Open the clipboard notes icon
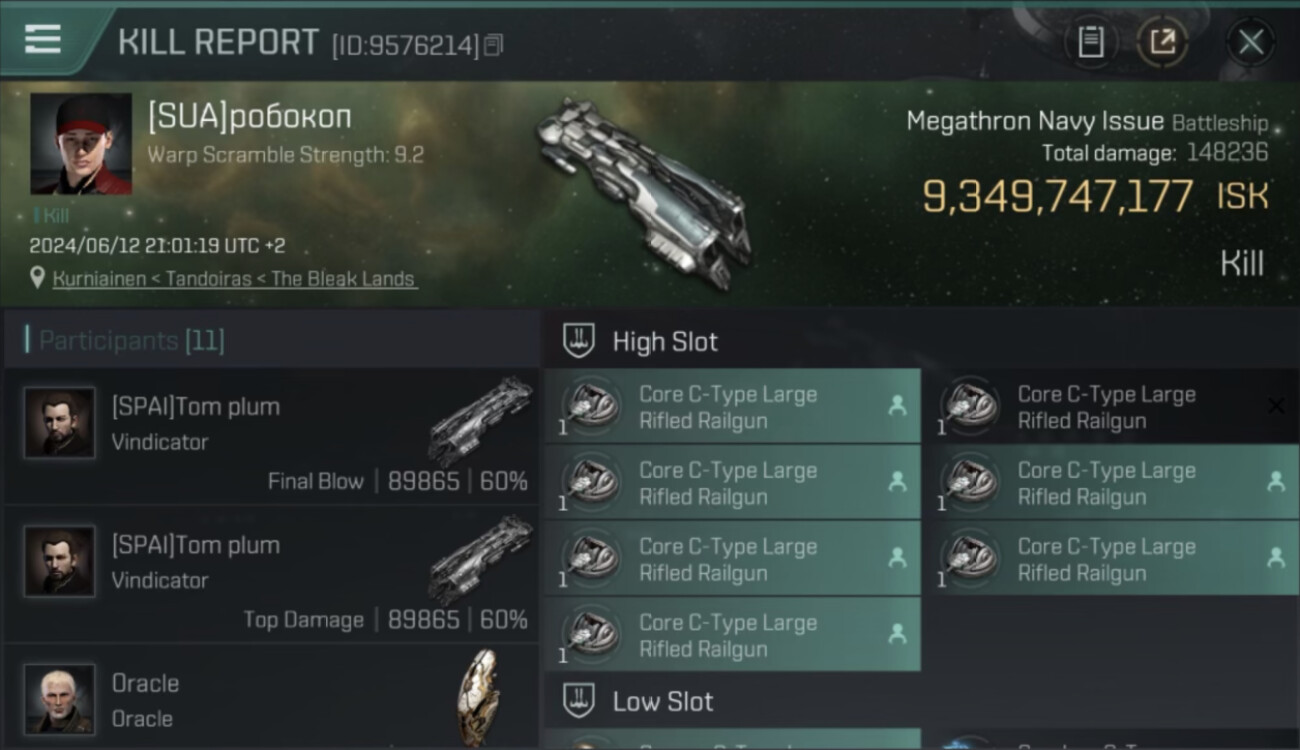The height and width of the screenshot is (750, 1300). tap(1090, 42)
